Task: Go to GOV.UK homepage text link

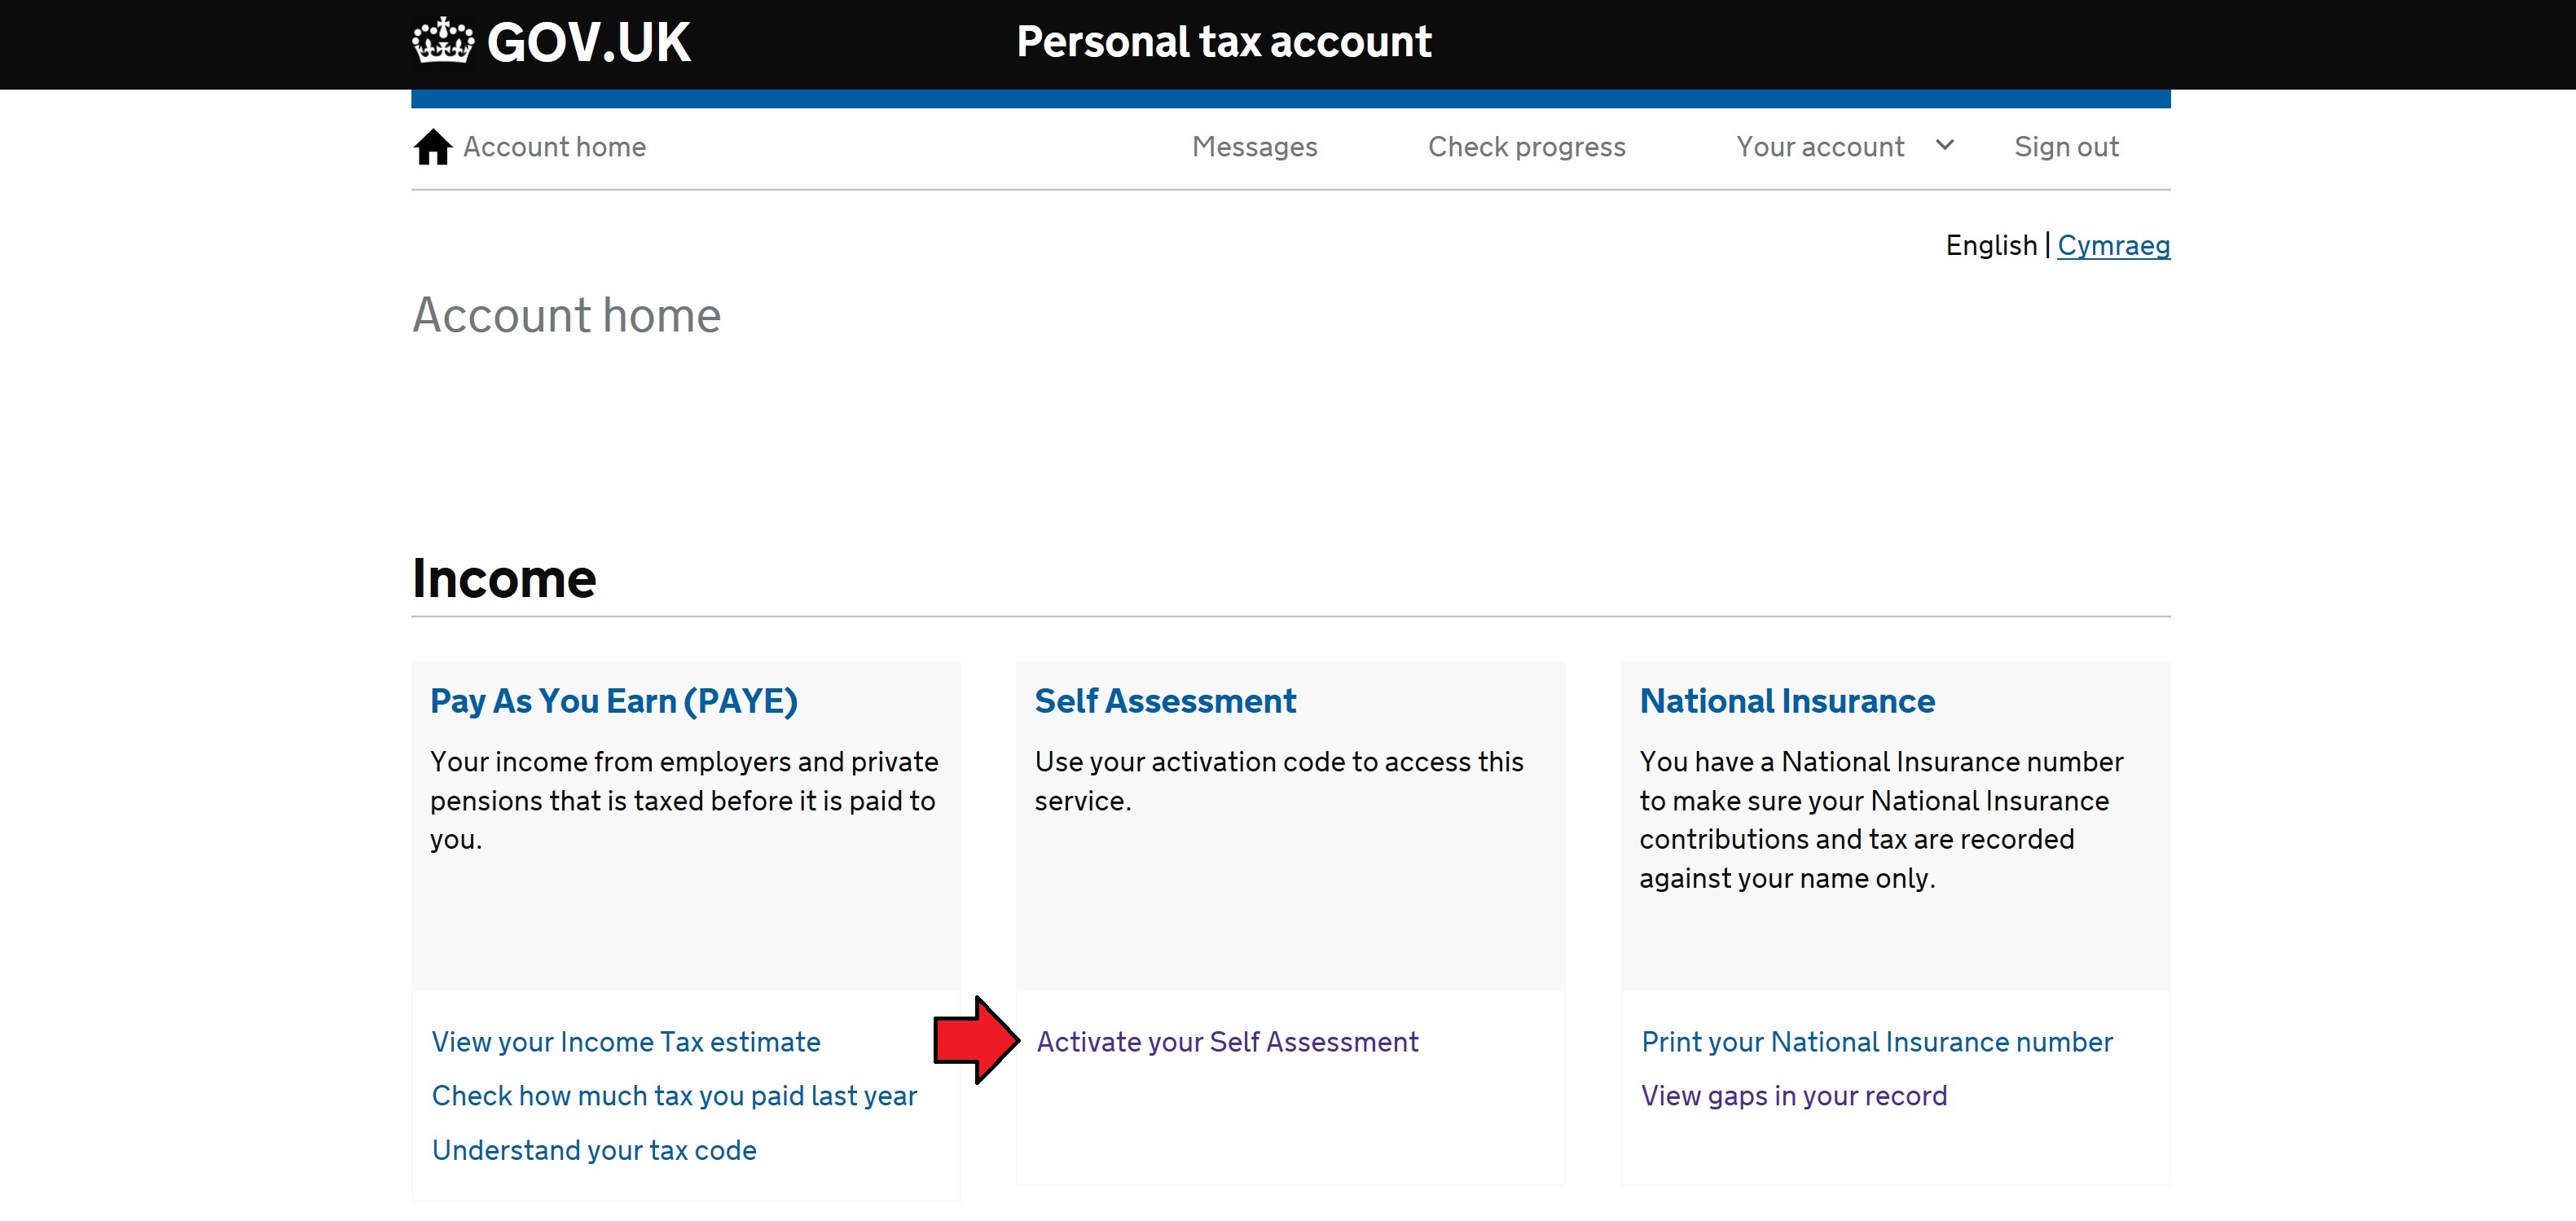Action: coord(588,42)
